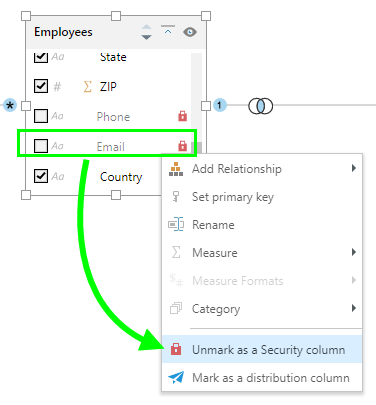Select Mark as a distribution column

pyautogui.click(x=262, y=378)
